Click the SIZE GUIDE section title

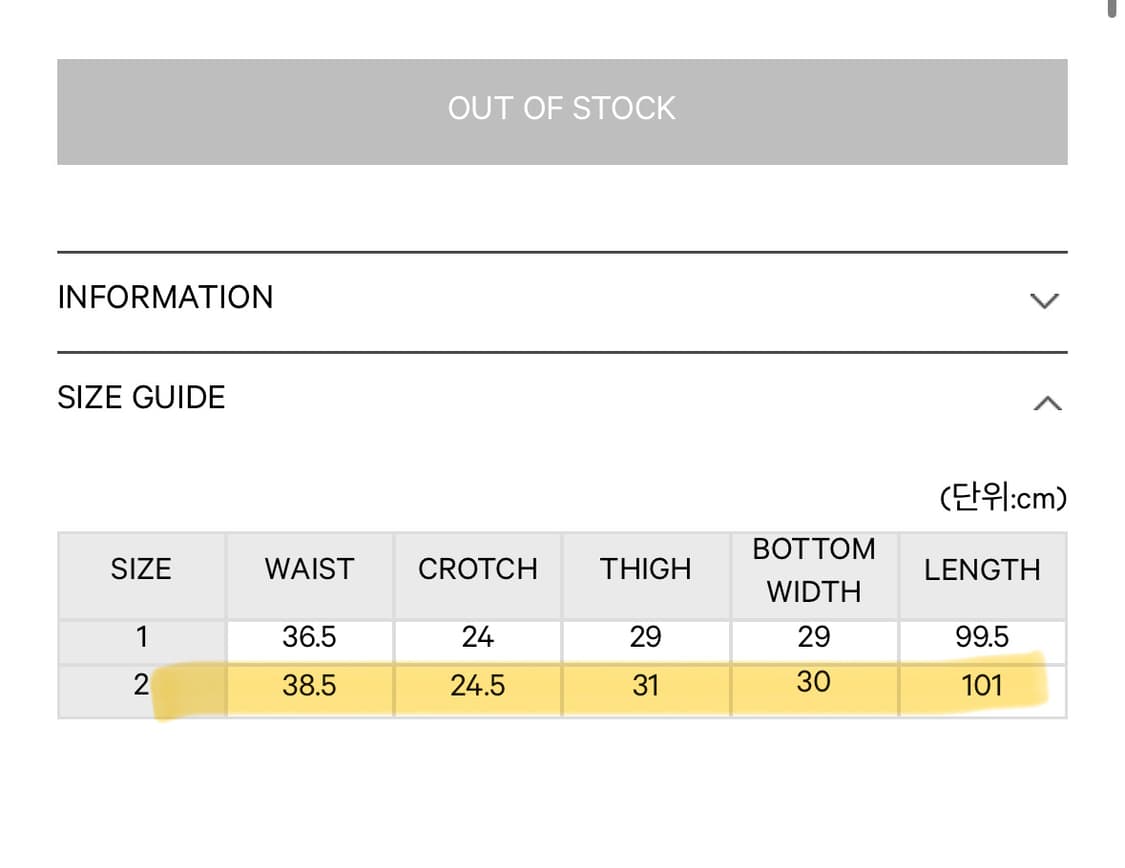tap(141, 398)
